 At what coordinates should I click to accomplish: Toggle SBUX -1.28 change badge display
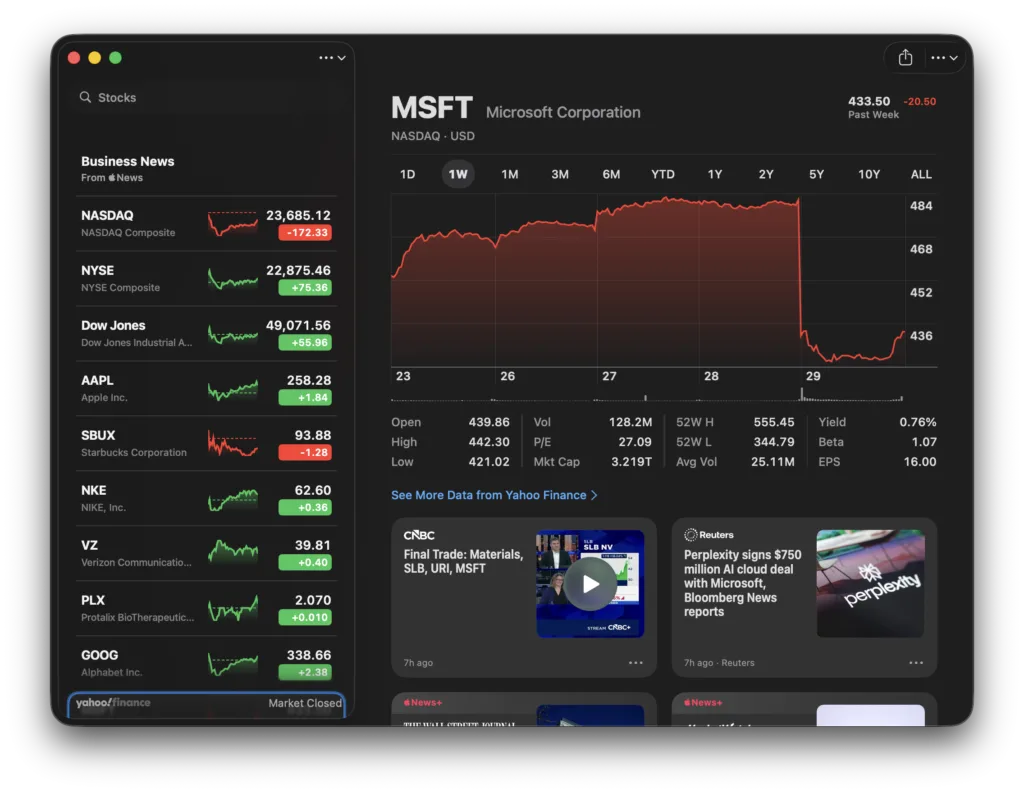point(305,452)
